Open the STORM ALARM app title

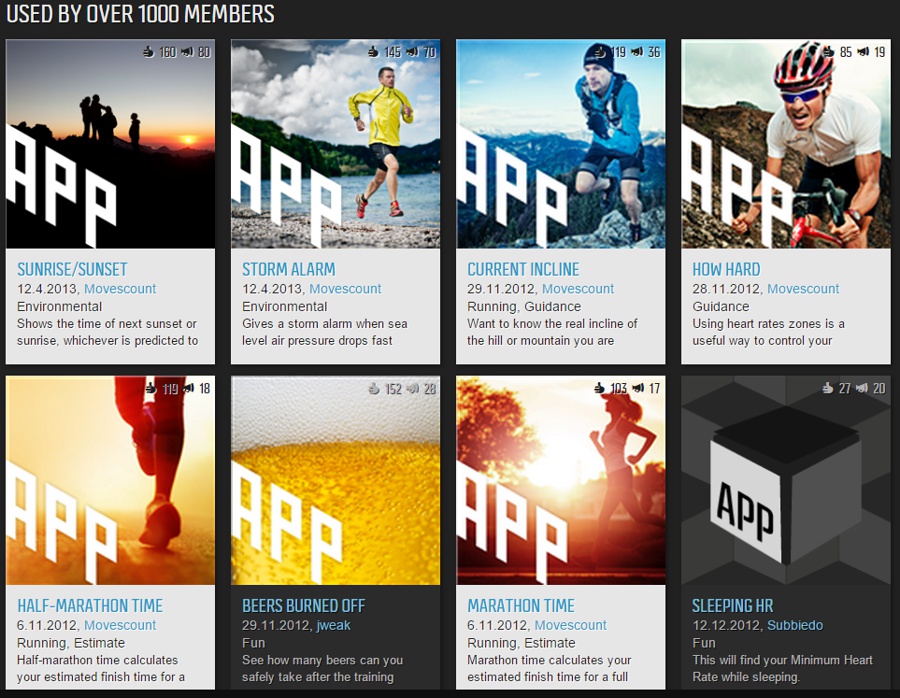click(x=289, y=269)
